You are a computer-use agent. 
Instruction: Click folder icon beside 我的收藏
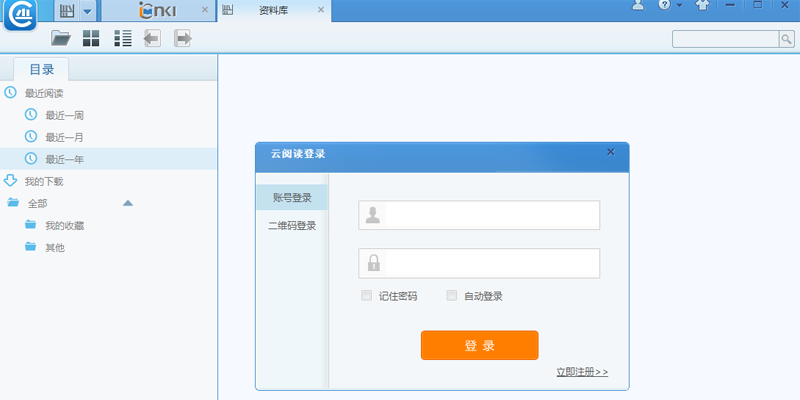click(31, 224)
